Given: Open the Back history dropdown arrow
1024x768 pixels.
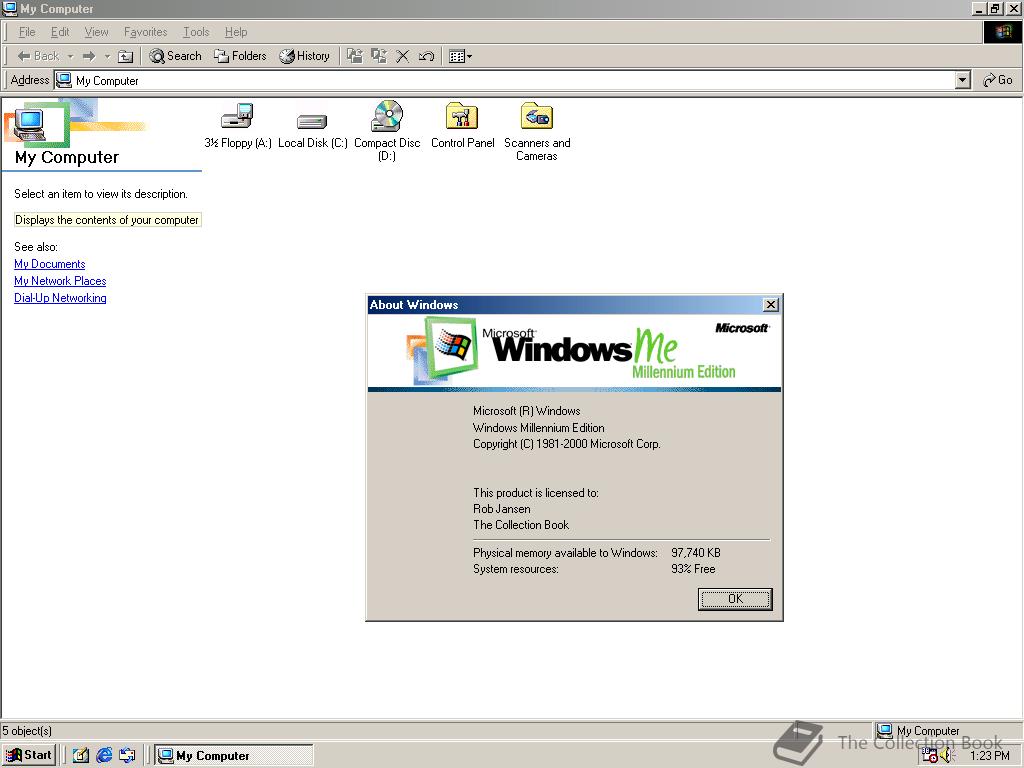Looking at the screenshot, I should 71,56.
